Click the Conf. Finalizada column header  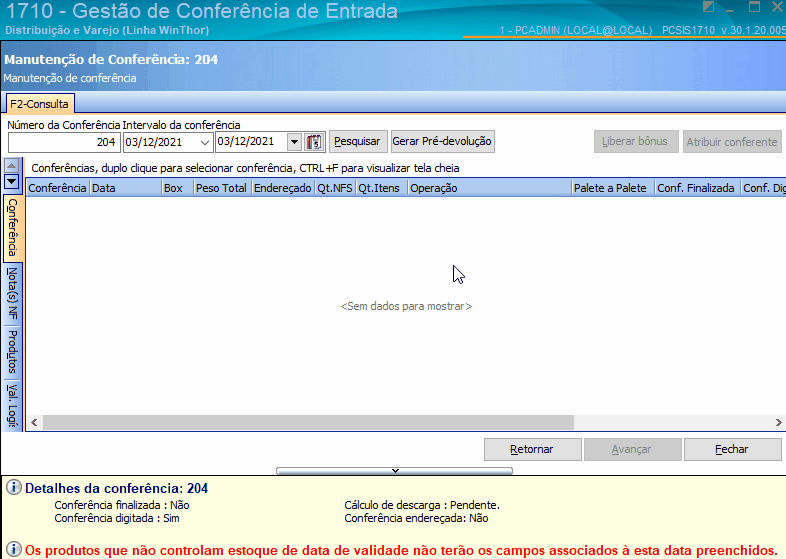click(697, 188)
